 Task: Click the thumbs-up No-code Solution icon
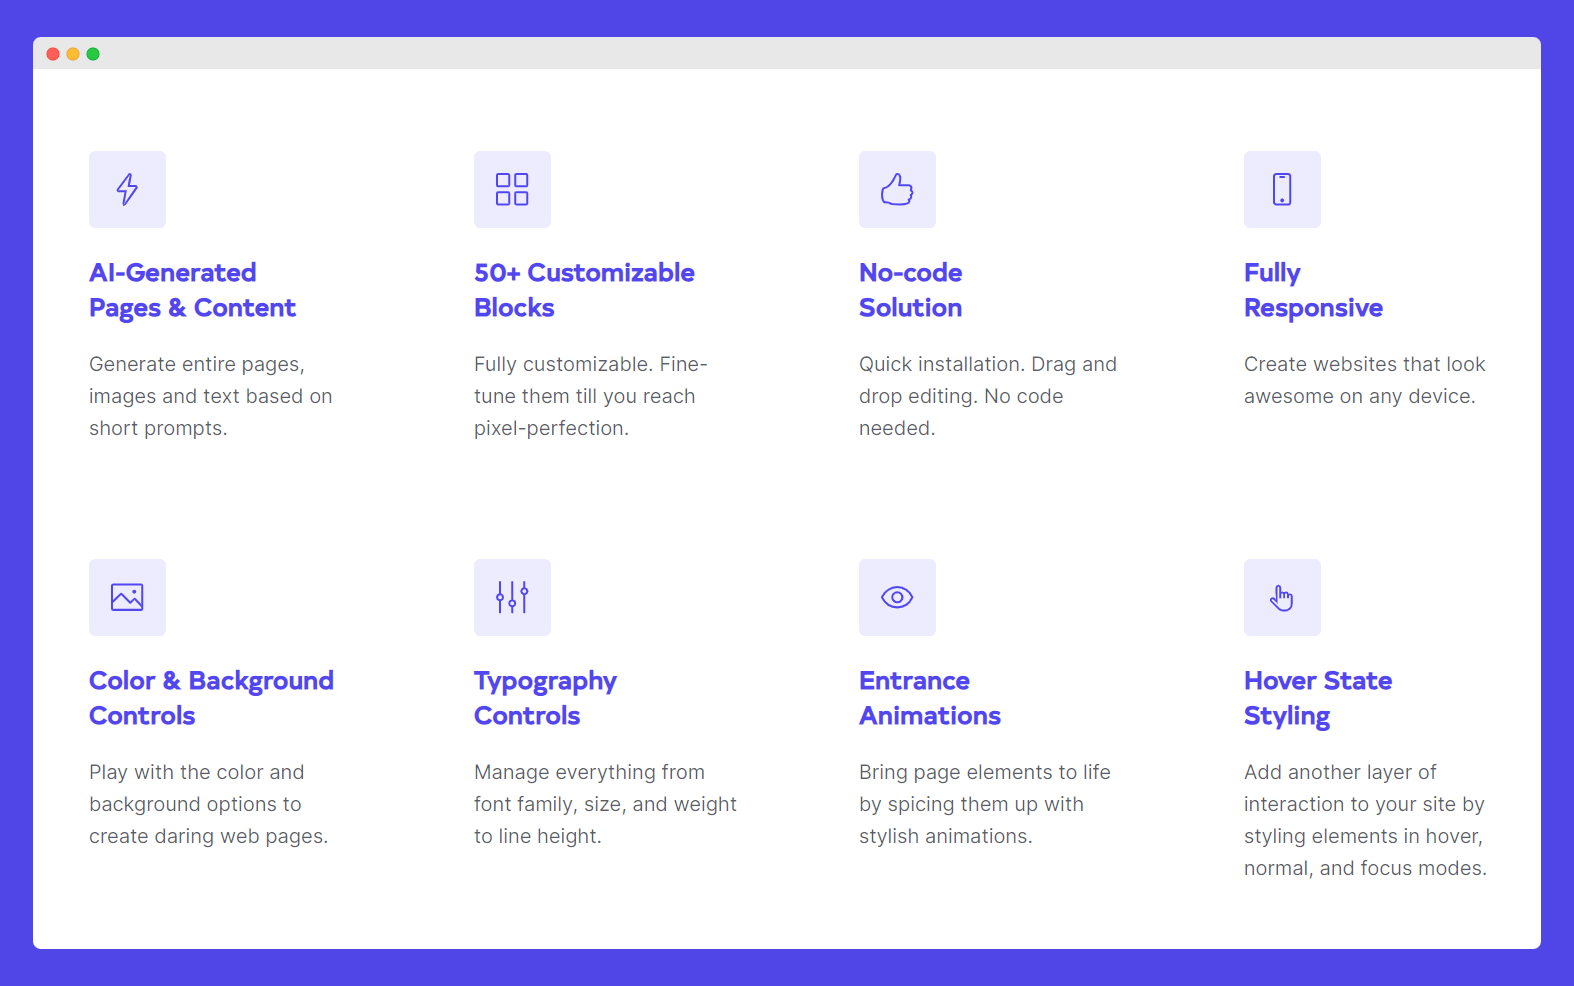point(897,189)
